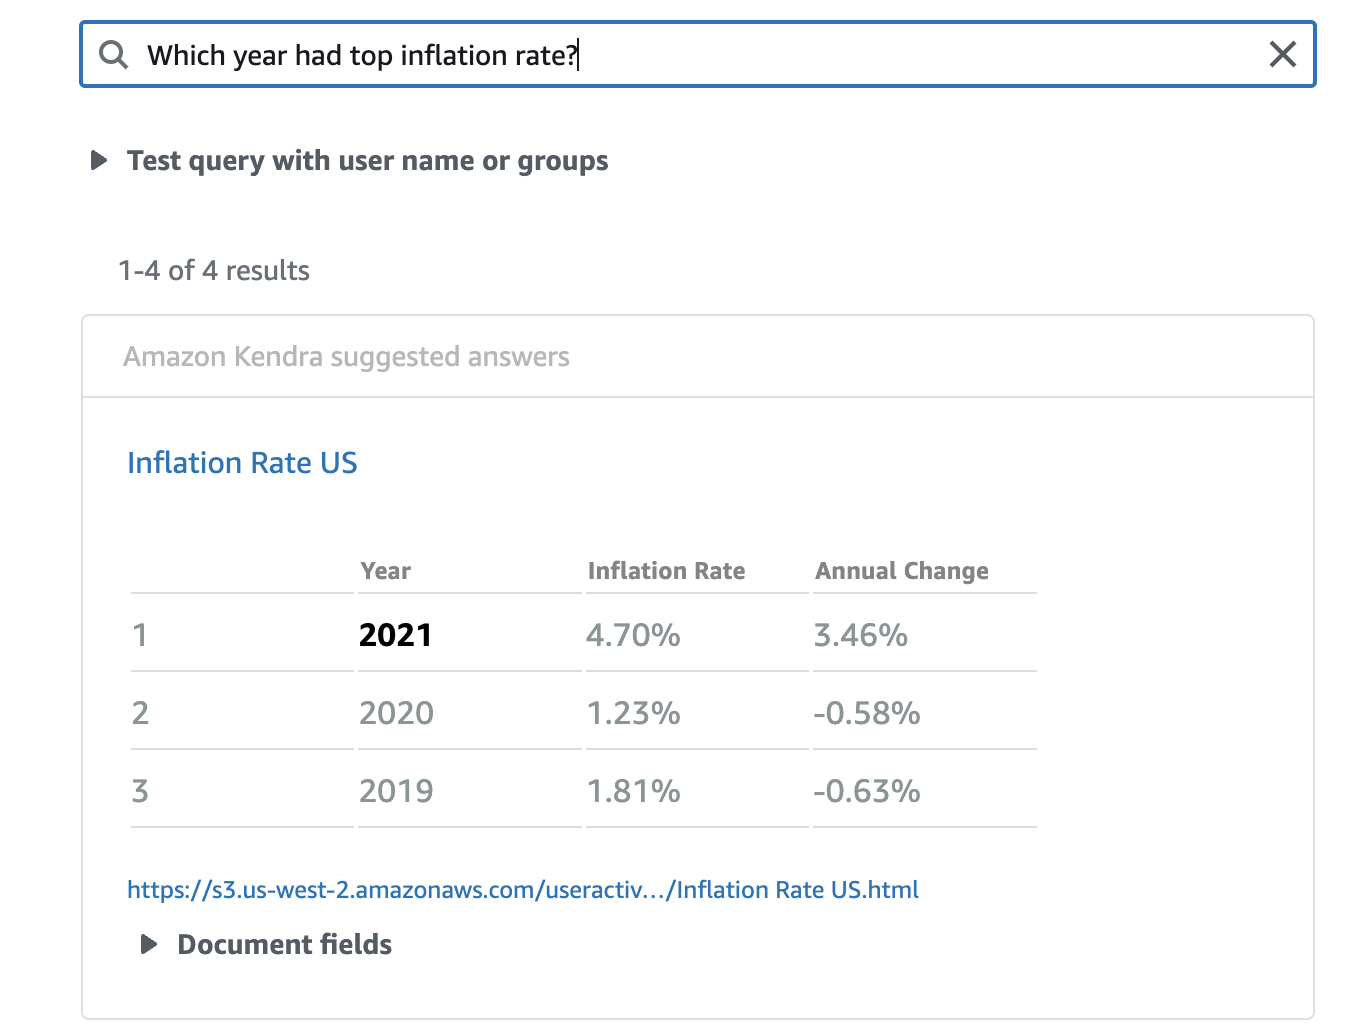This screenshot has width=1354, height=1036.
Task: Click the 3.46% annual change cell
Action: click(860, 635)
